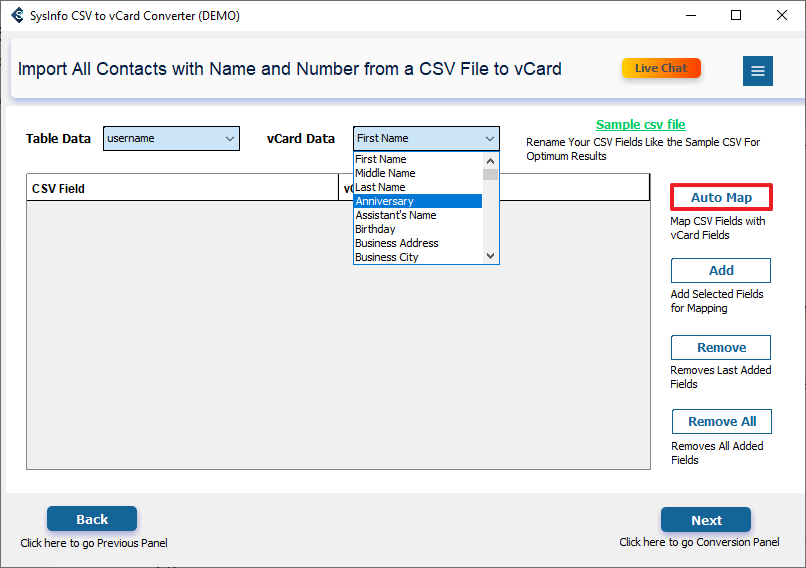Collapse the vCard Data First Name combo box
This screenshot has width=806, height=568.
click(x=426, y=138)
